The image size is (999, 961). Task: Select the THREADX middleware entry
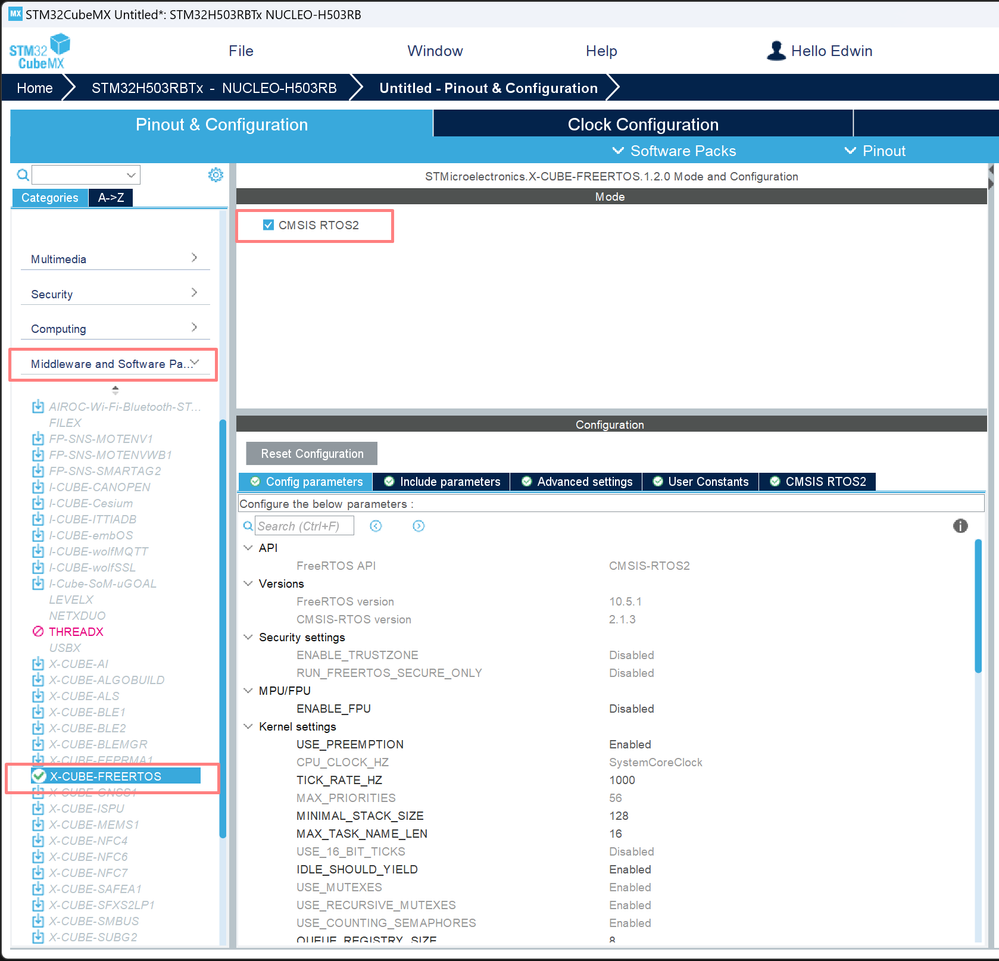pos(76,632)
